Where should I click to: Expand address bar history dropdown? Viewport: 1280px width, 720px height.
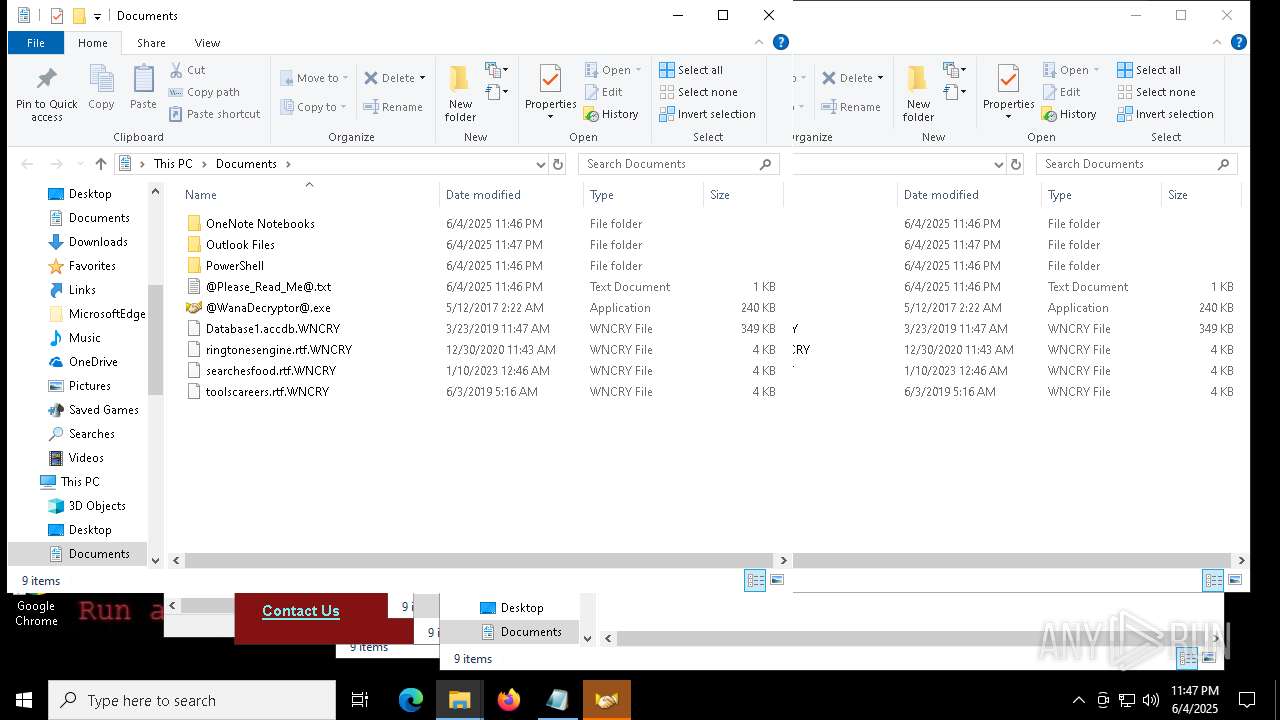(541, 164)
